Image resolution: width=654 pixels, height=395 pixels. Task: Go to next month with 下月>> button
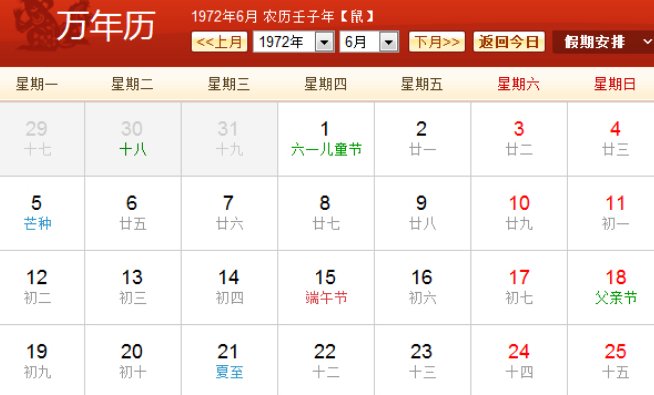point(437,42)
